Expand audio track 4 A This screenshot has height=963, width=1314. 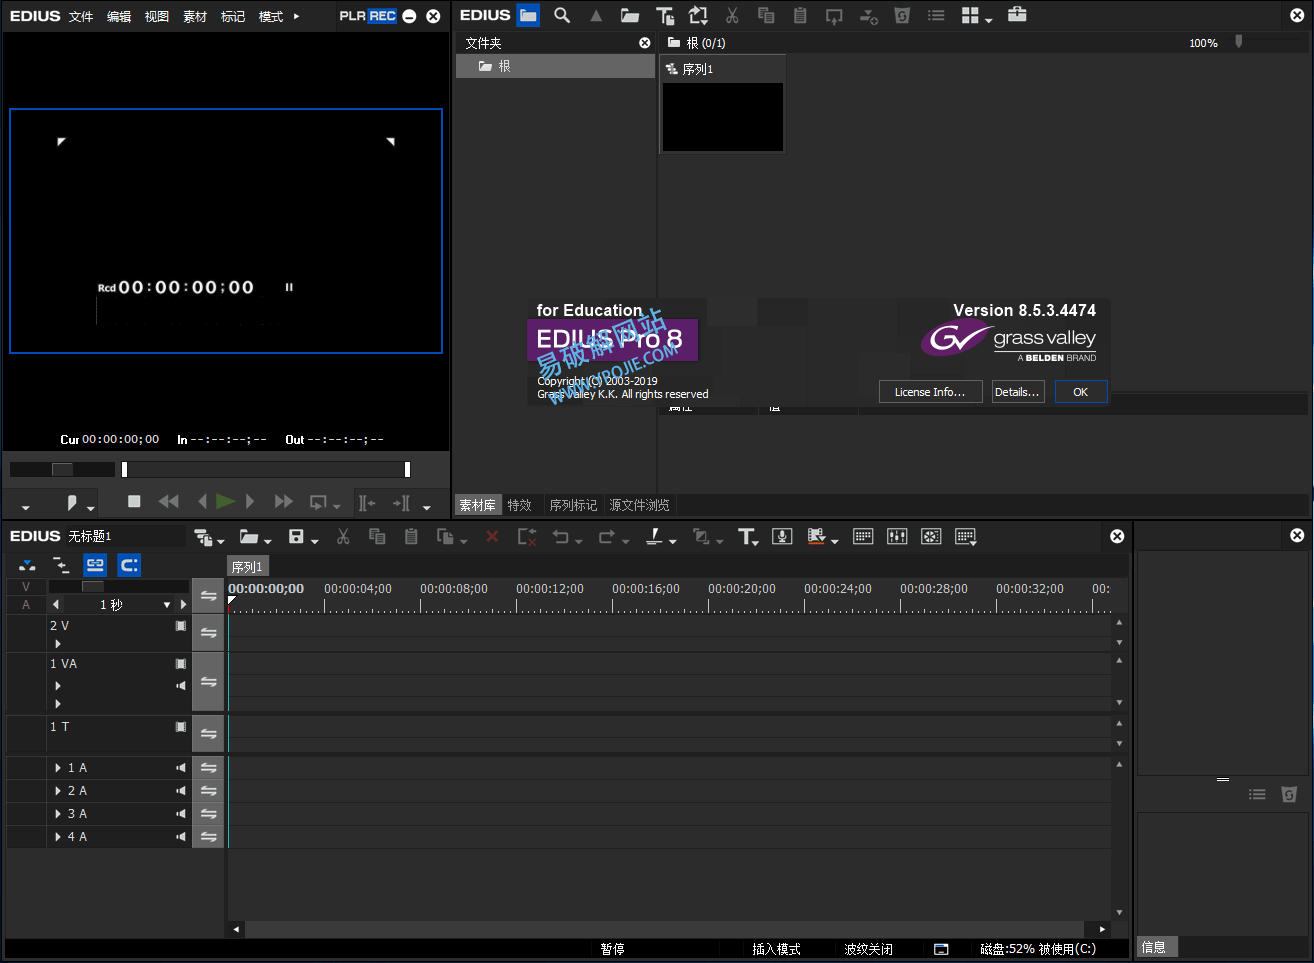point(58,837)
